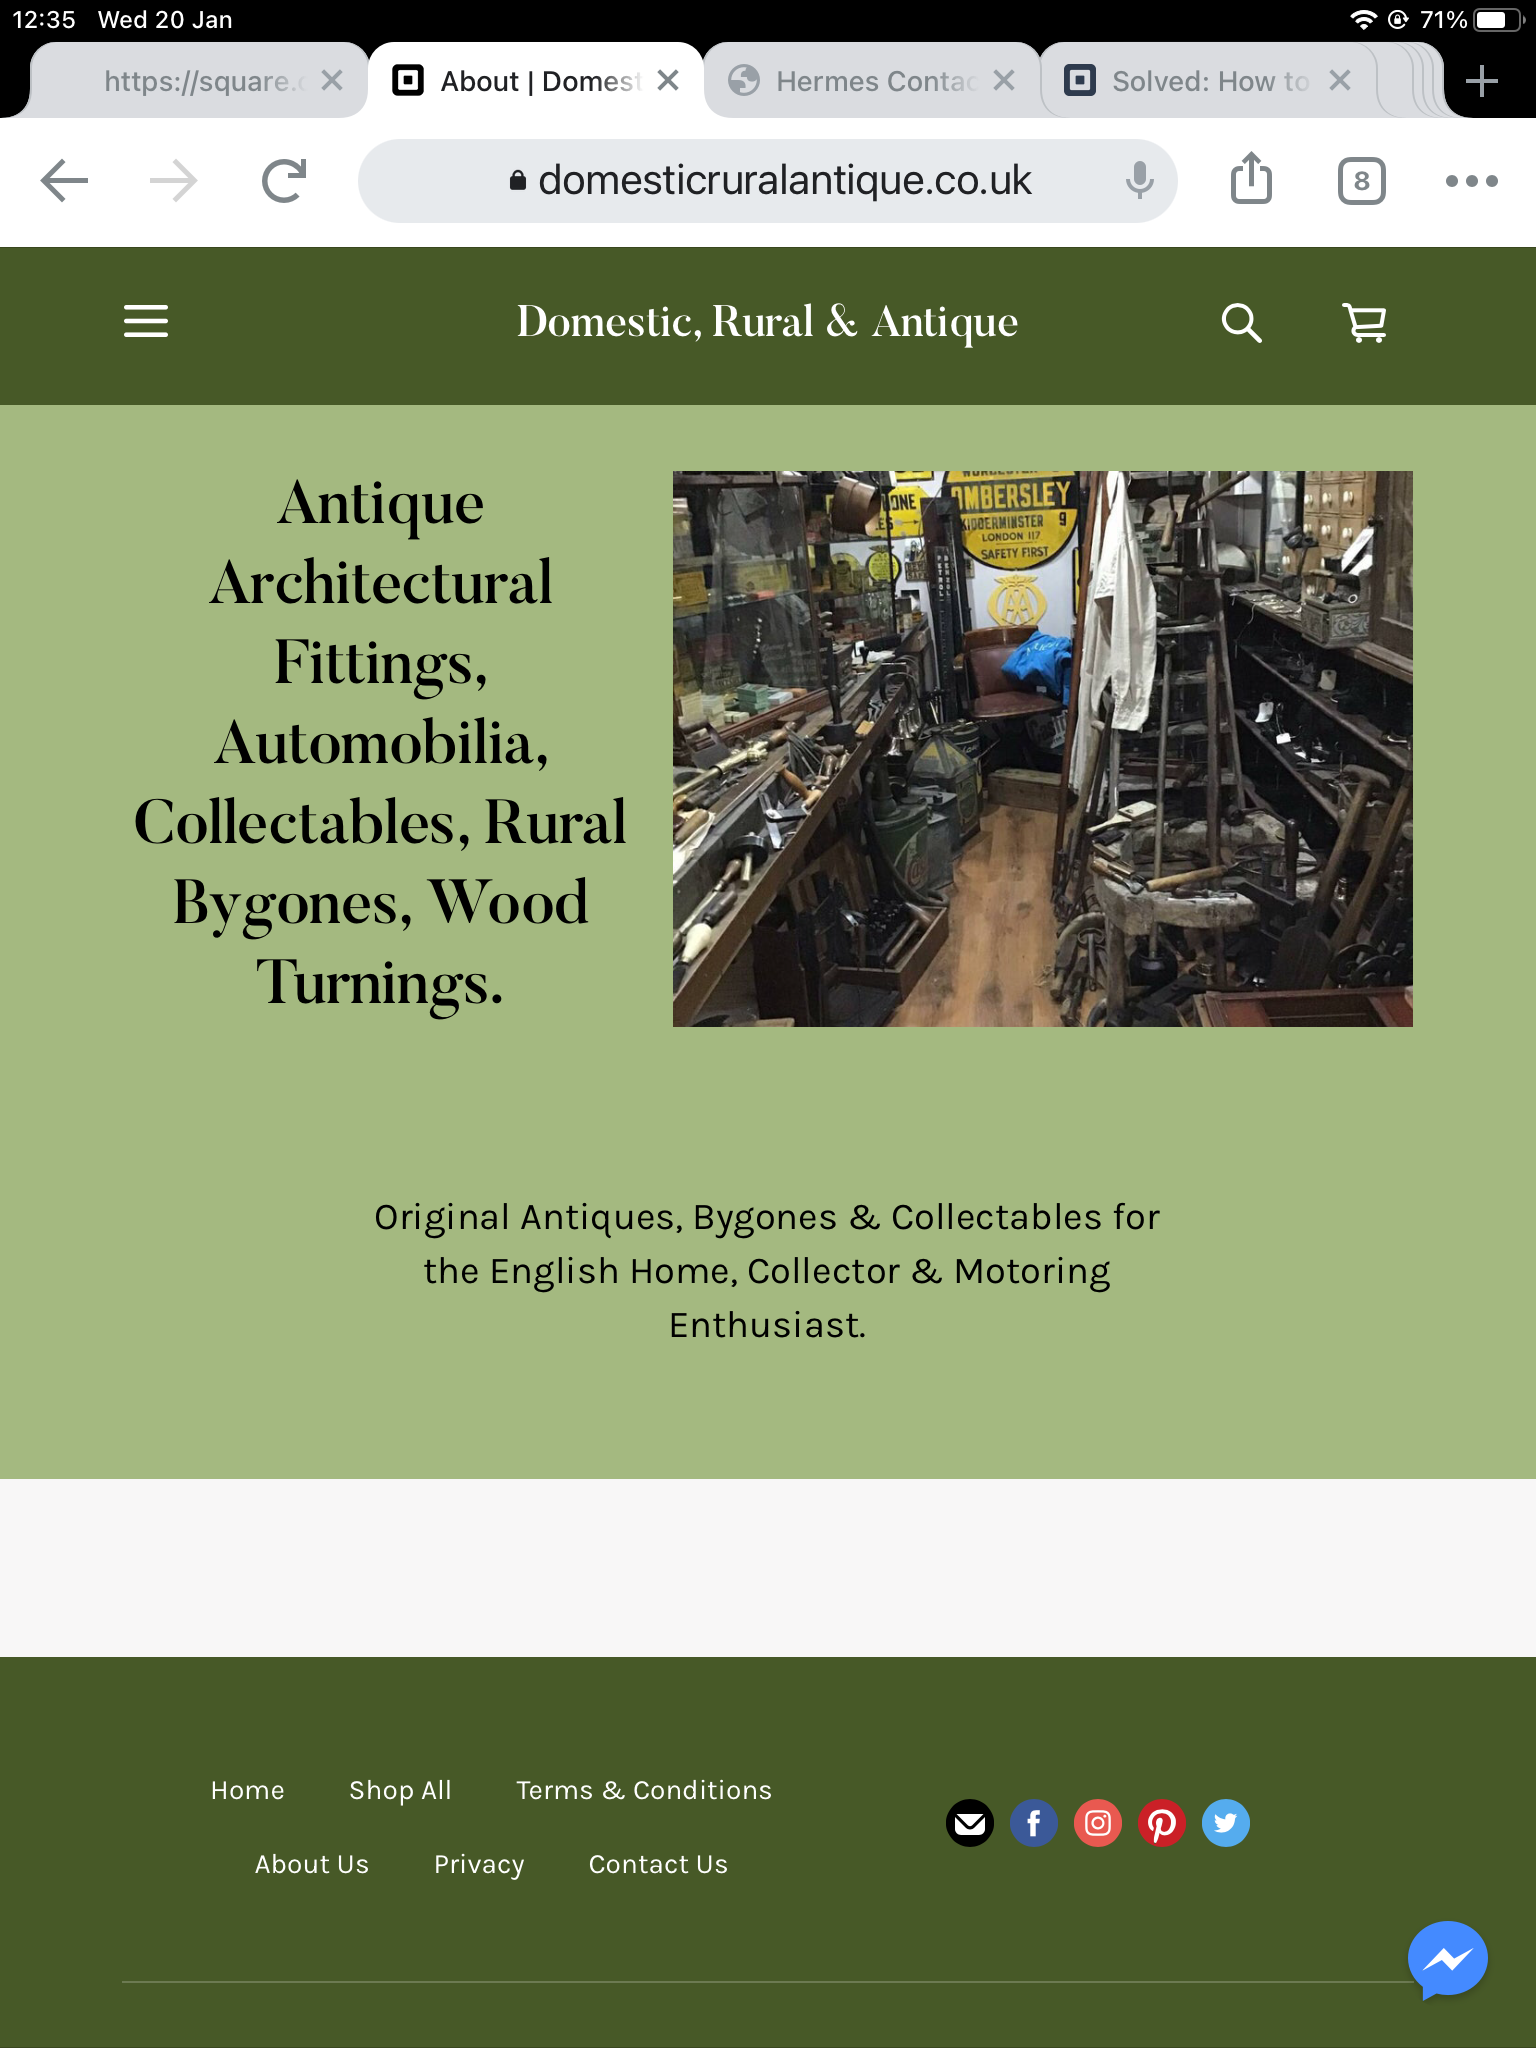The image size is (1536, 2048).
Task: Open the hamburger navigation menu
Action: pyautogui.click(x=146, y=322)
